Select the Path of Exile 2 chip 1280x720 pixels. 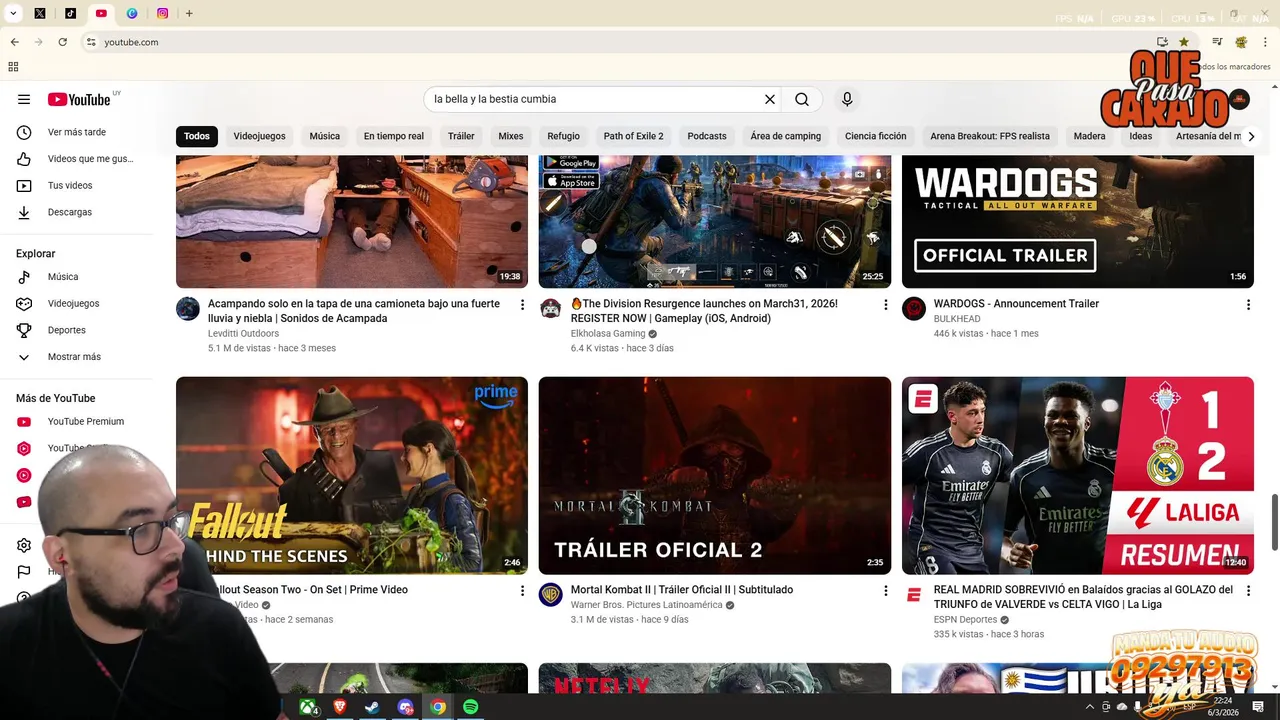pos(633,136)
